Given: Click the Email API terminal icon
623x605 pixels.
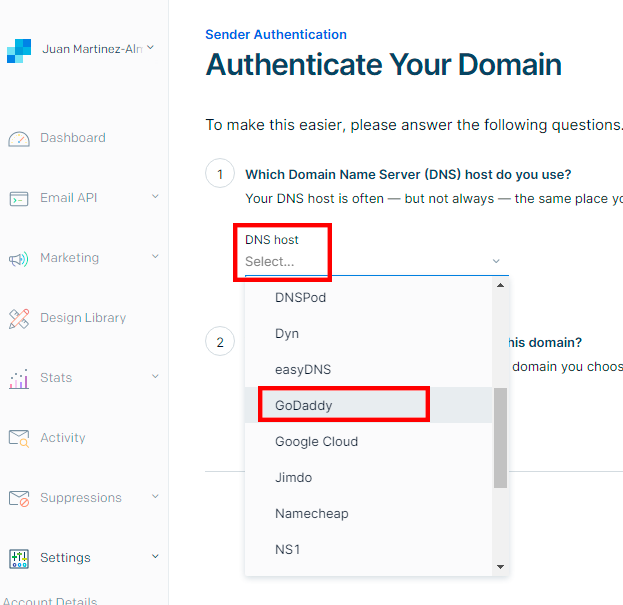Looking at the screenshot, I should 19,199.
